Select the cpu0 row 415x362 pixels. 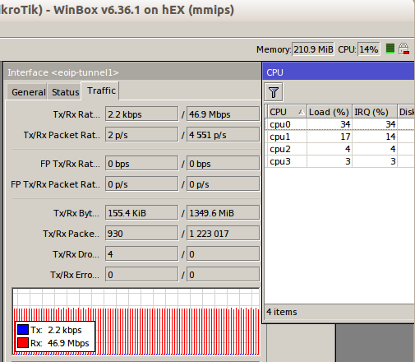coord(340,124)
